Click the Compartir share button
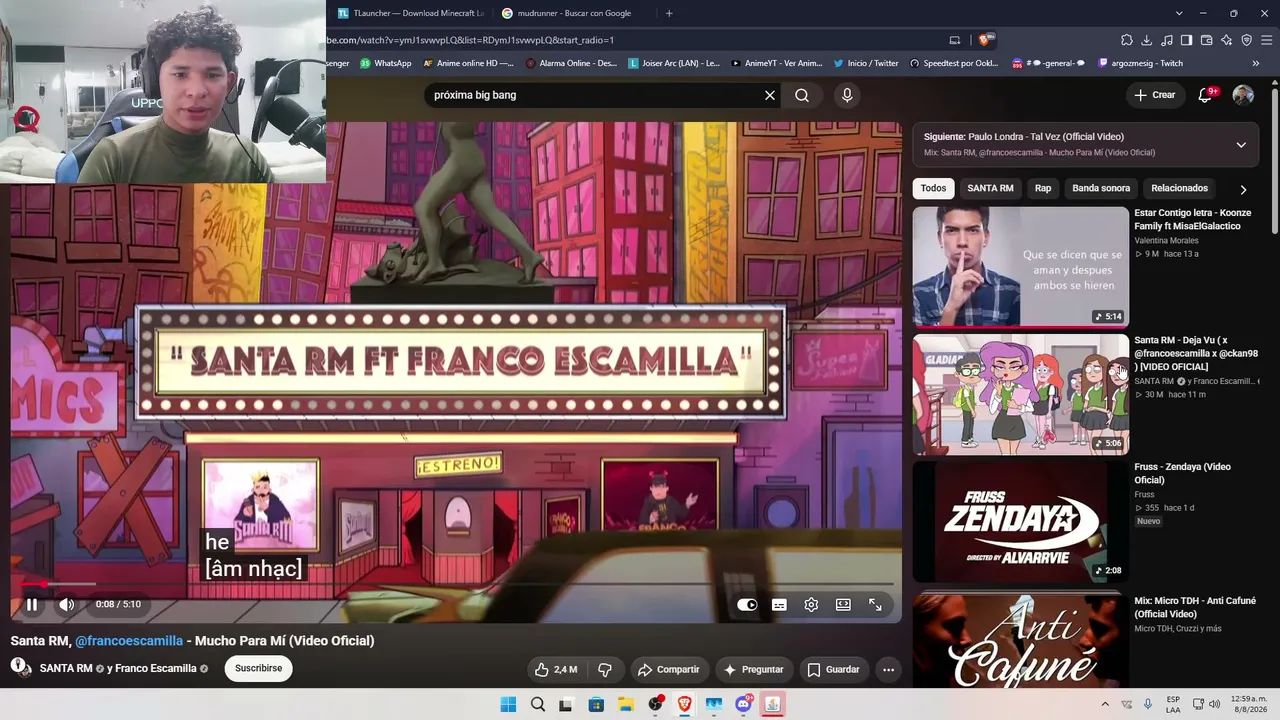 [x=668, y=669]
